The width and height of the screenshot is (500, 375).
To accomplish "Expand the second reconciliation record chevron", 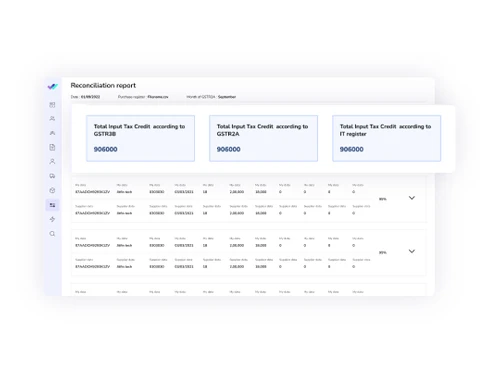I will click(x=412, y=251).
